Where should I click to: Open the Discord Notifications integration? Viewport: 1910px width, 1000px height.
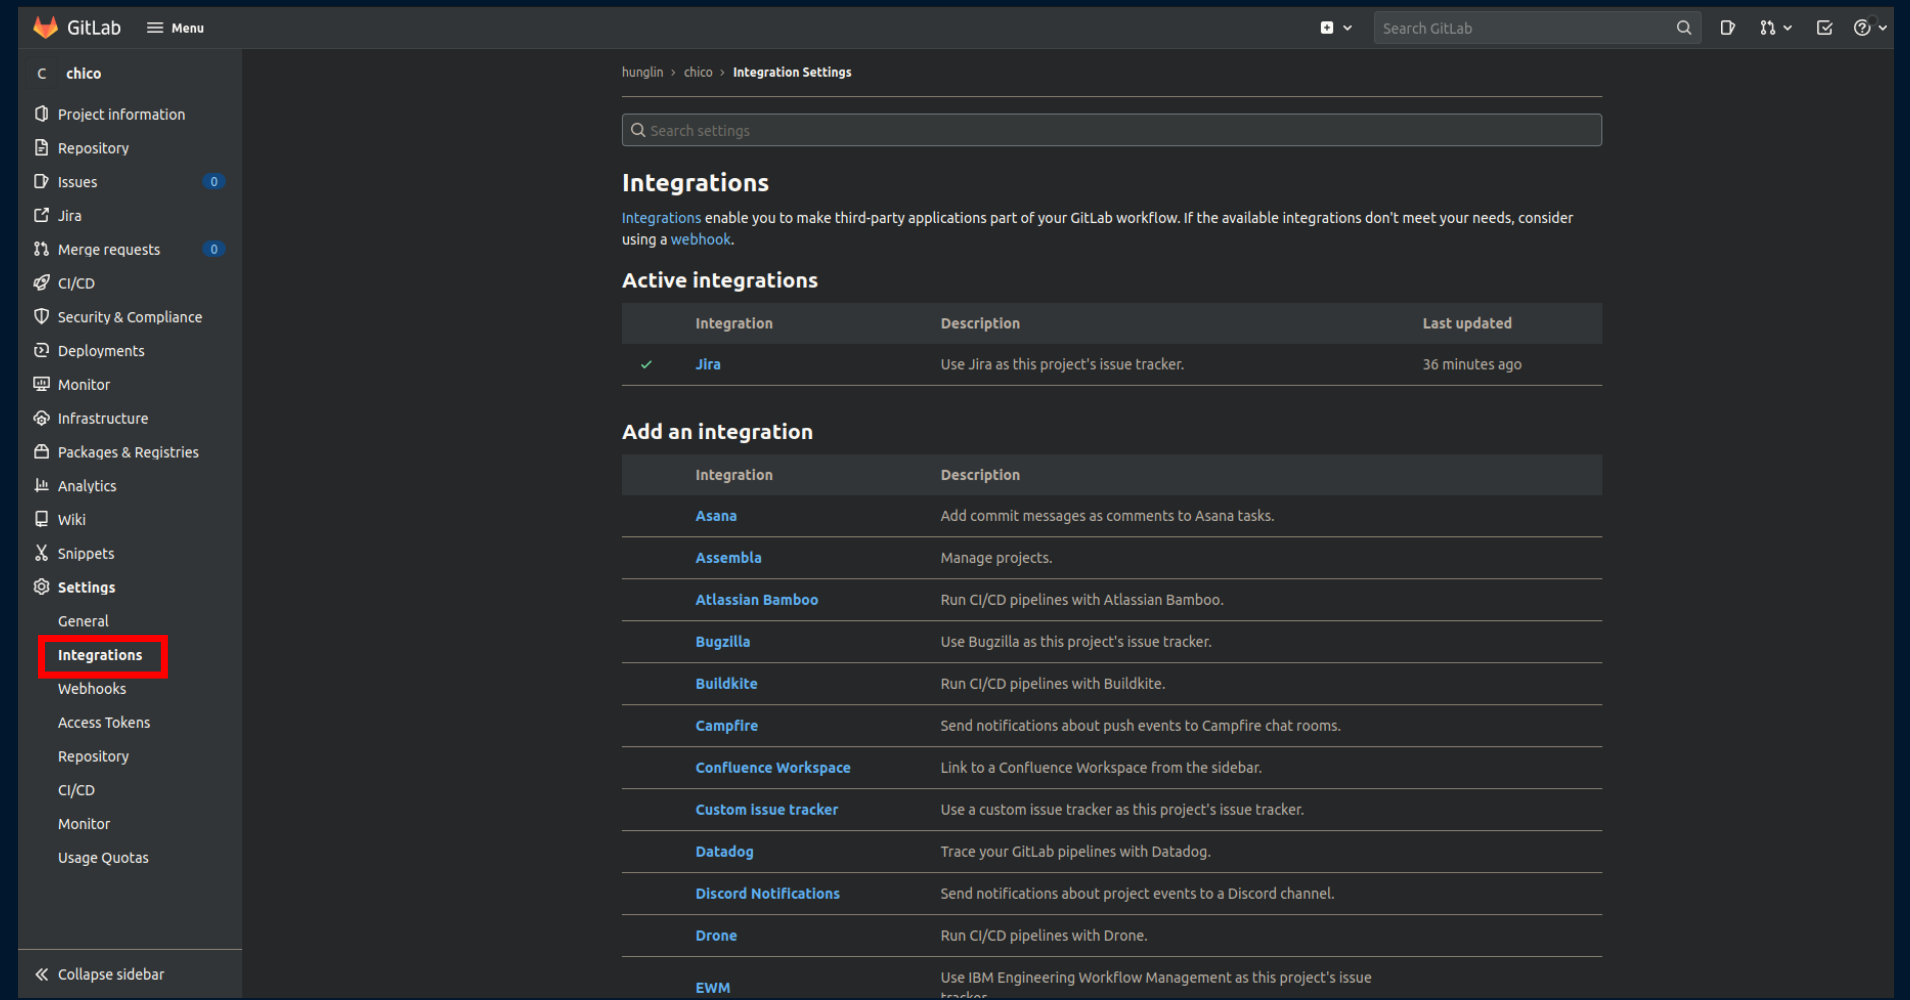pos(767,894)
